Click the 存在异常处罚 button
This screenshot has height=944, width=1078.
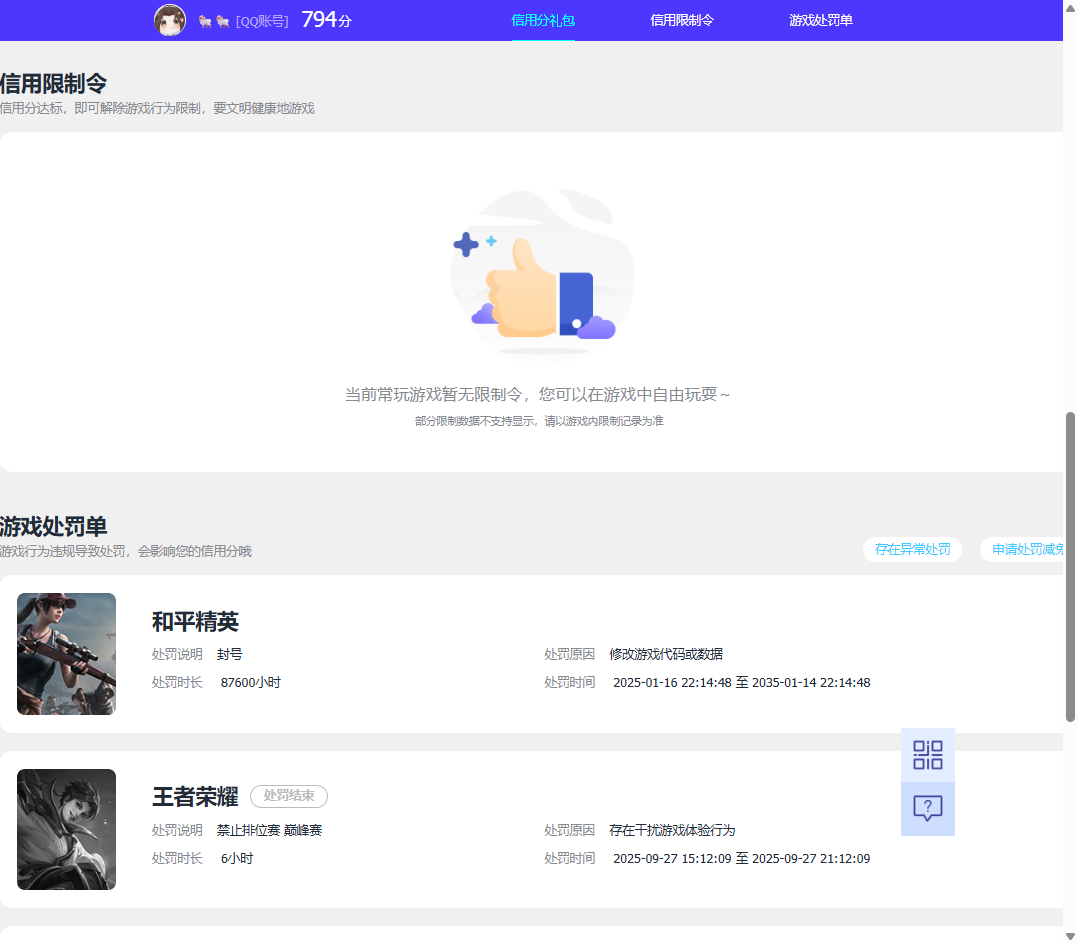tap(912, 549)
